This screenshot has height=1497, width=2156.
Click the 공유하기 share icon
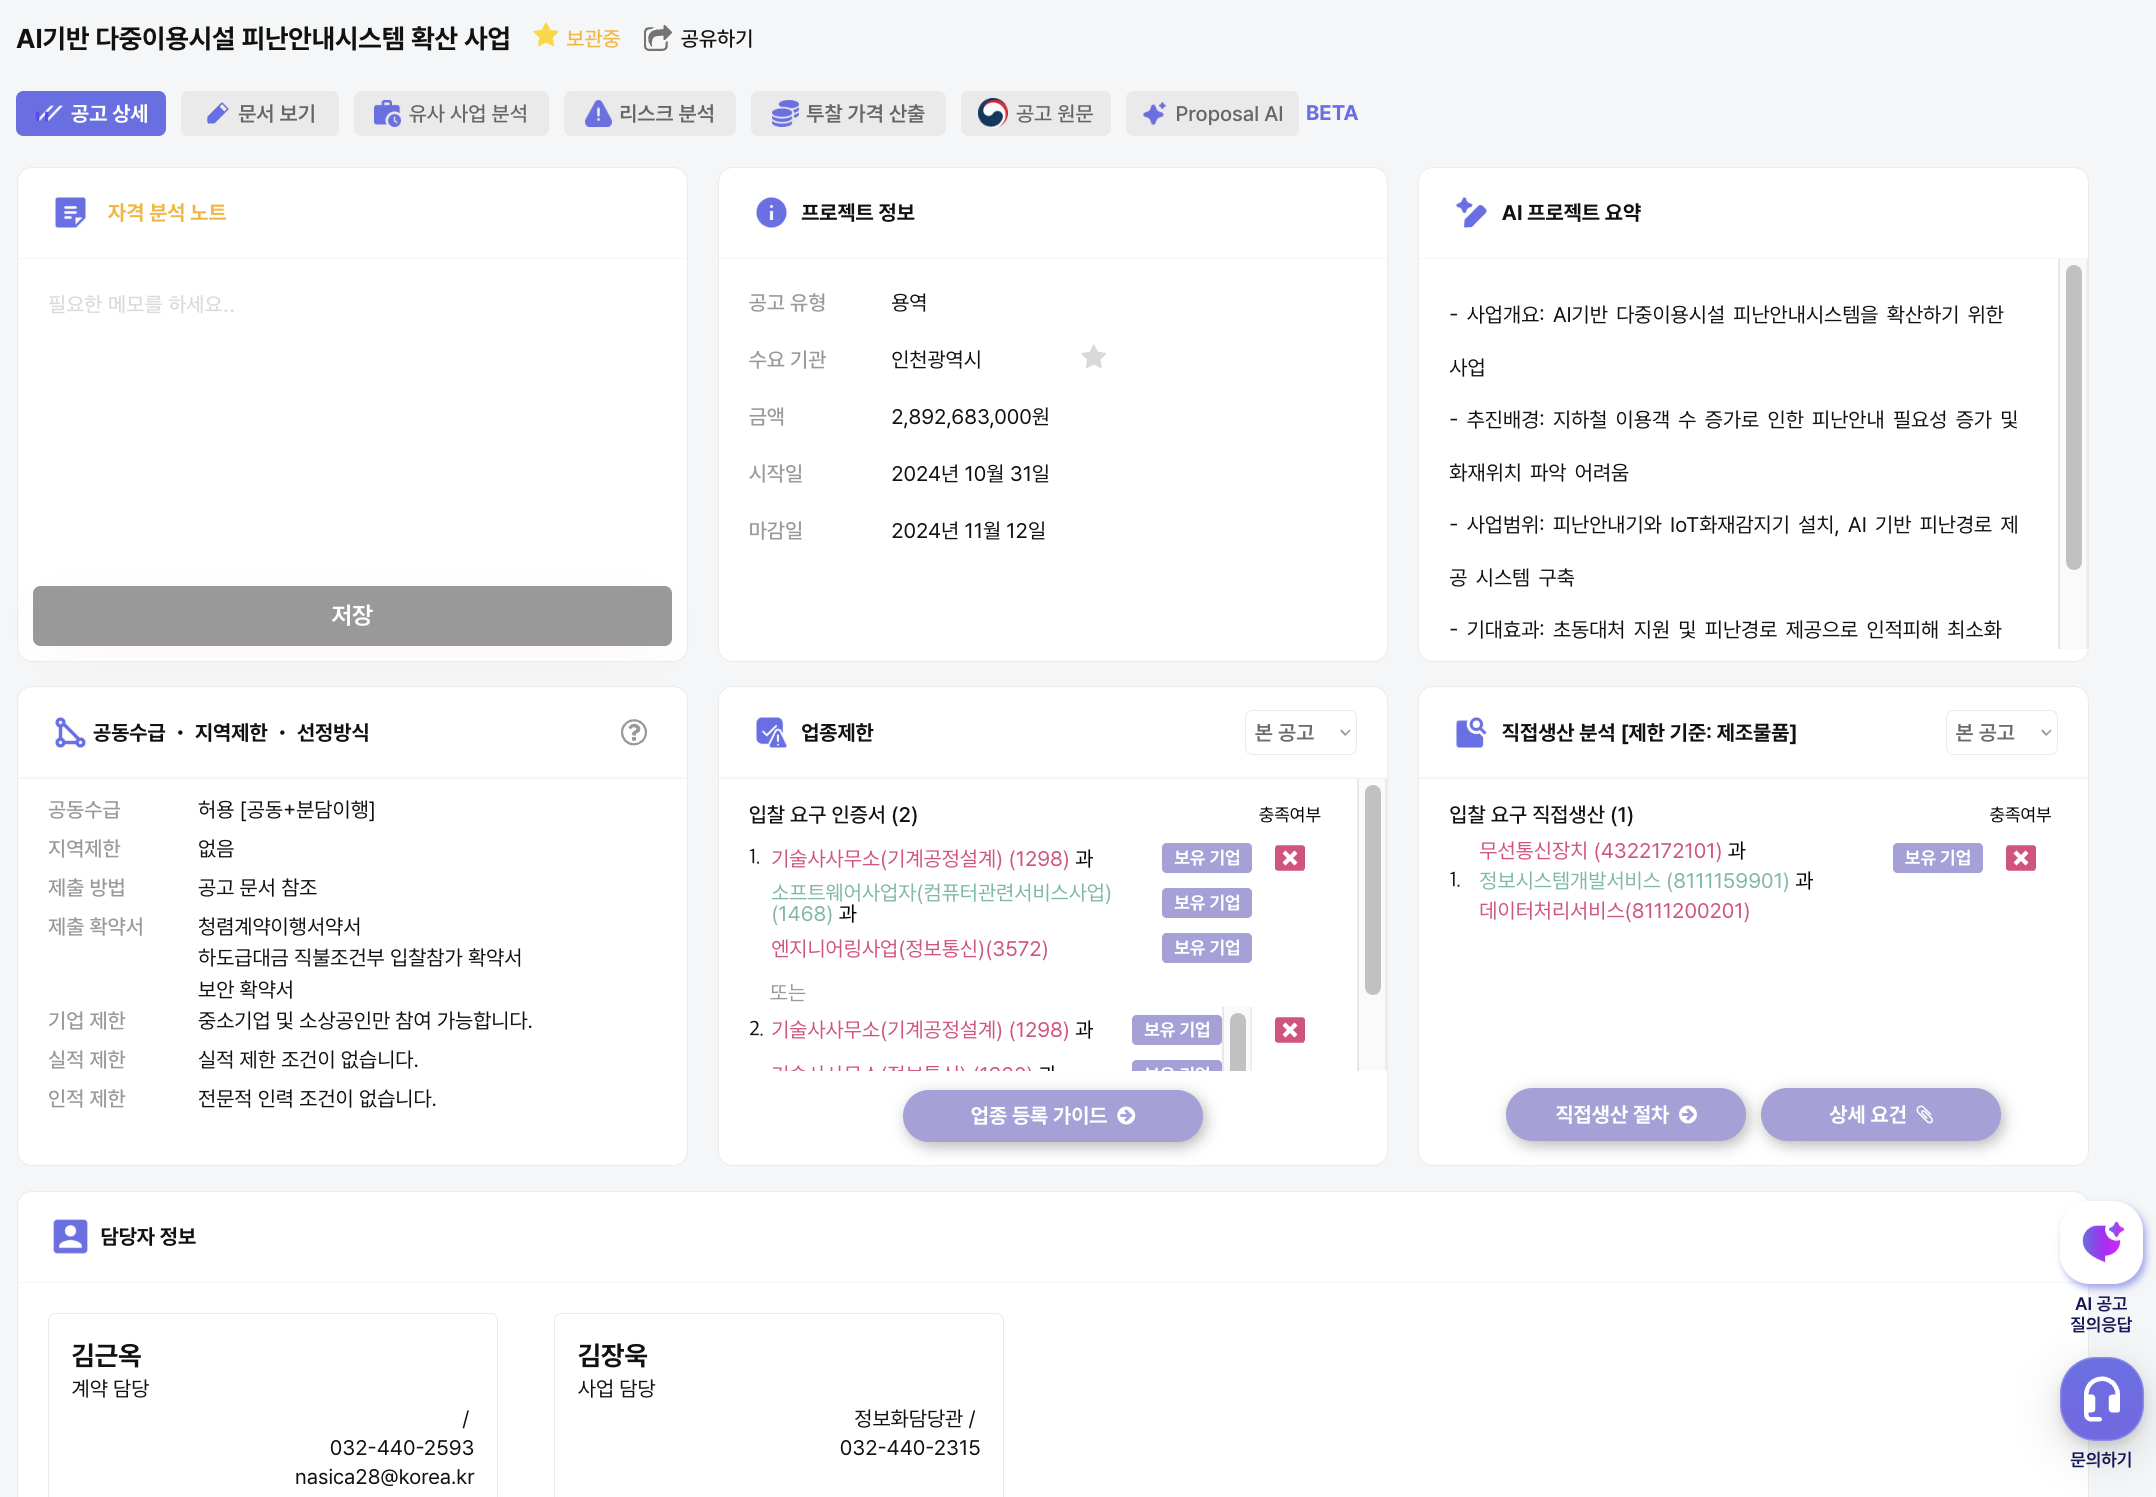pos(657,38)
